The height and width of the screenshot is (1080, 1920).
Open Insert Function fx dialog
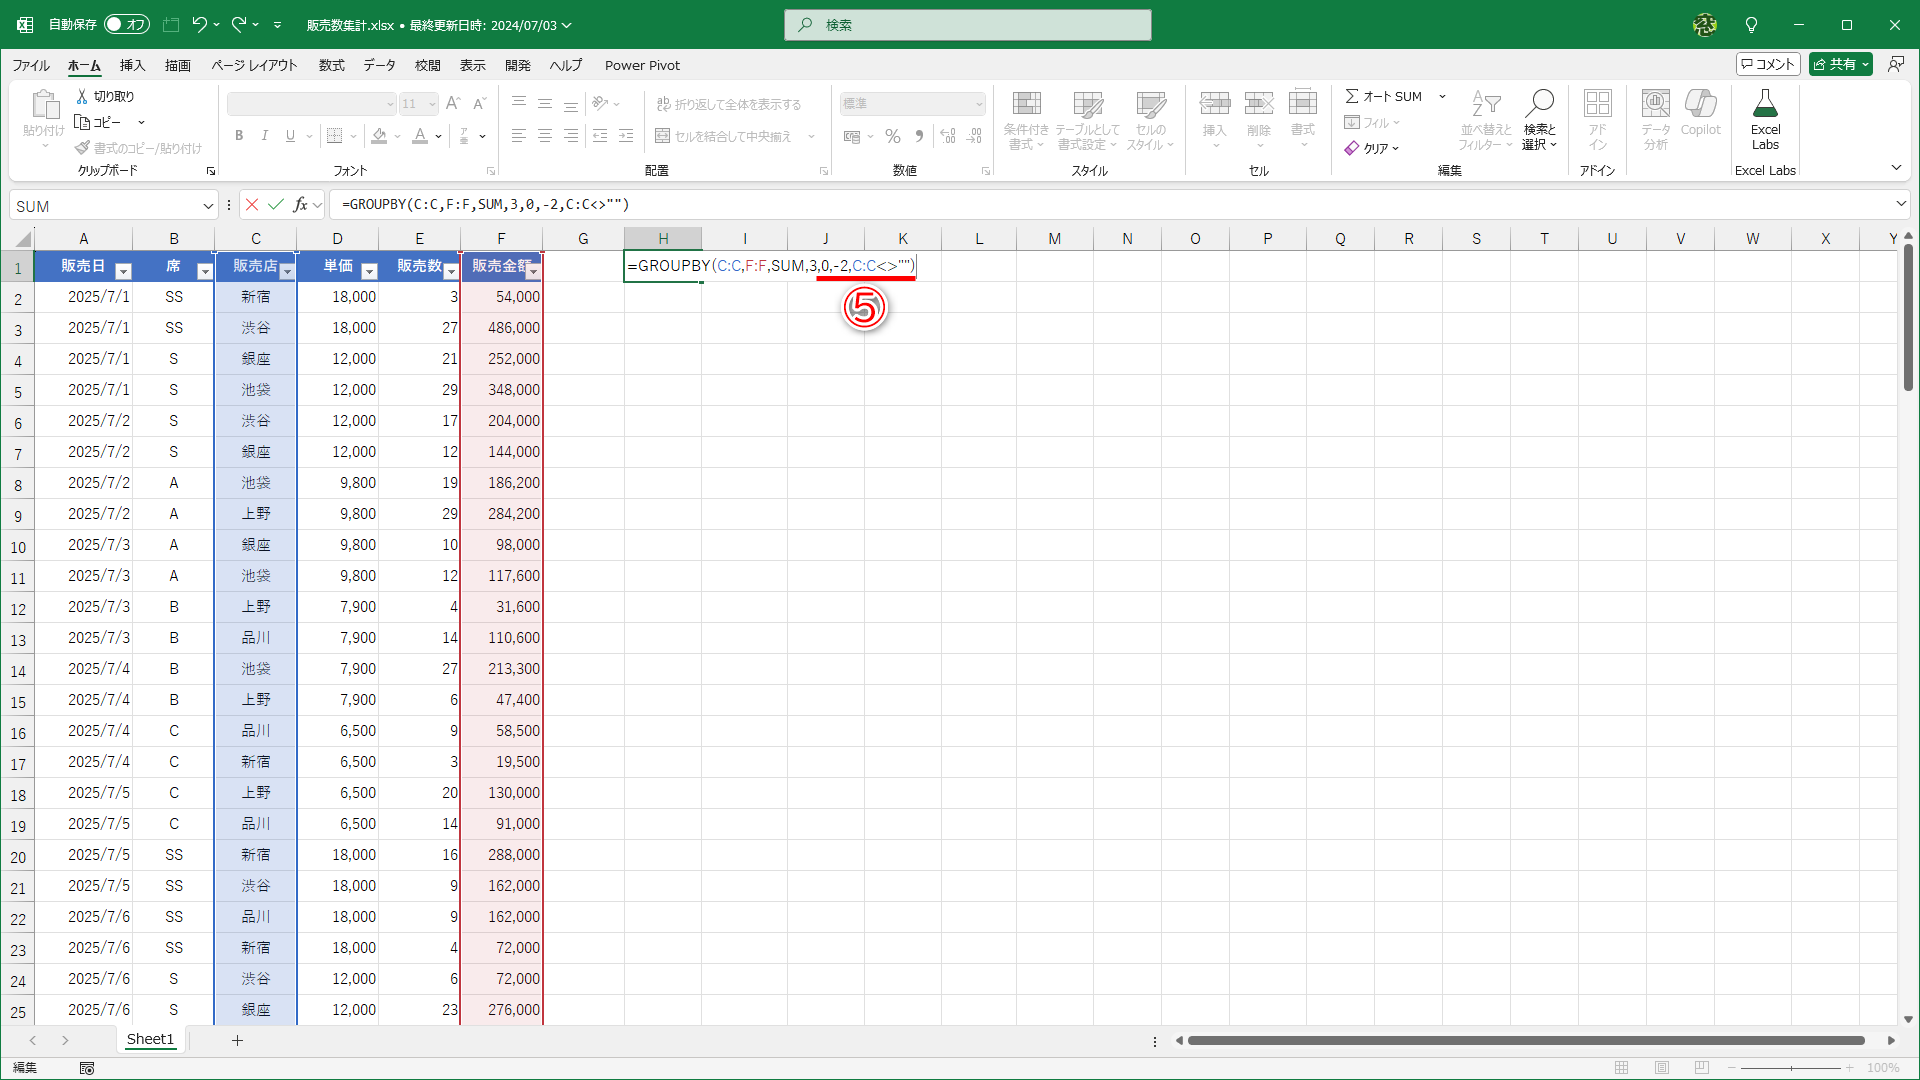click(x=300, y=205)
